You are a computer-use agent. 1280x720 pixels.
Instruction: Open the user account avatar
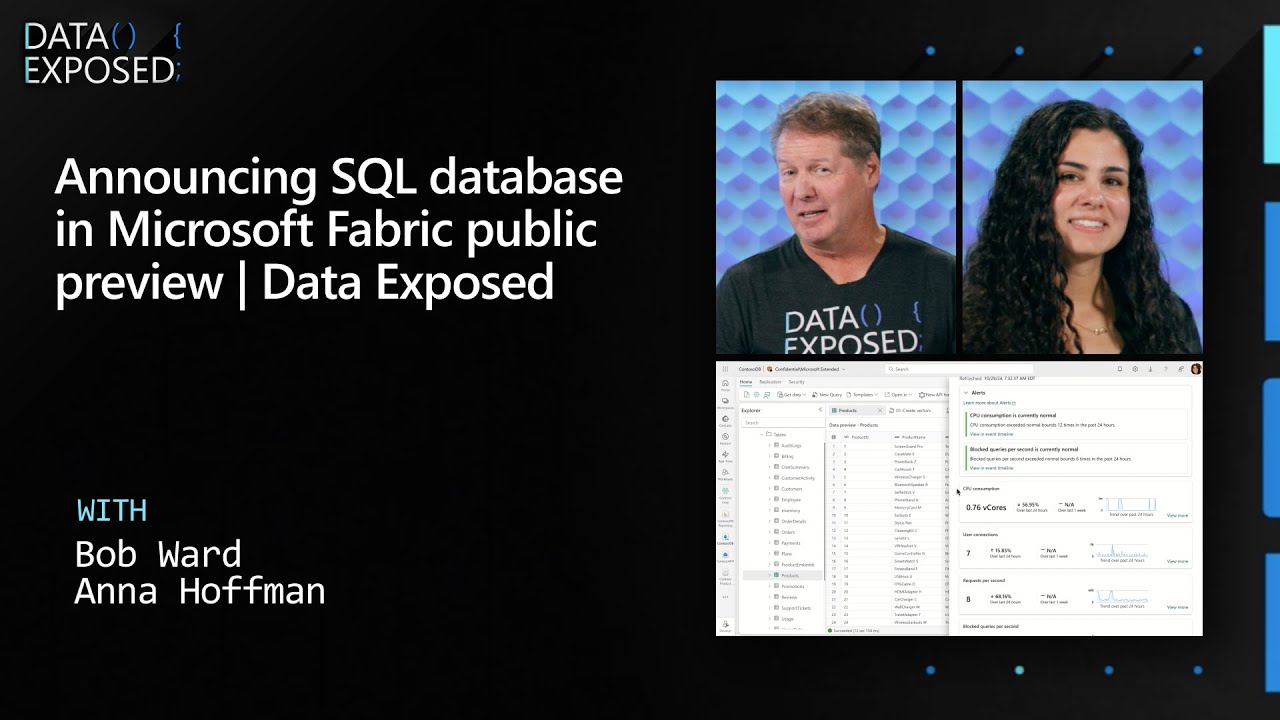[x=1196, y=369]
